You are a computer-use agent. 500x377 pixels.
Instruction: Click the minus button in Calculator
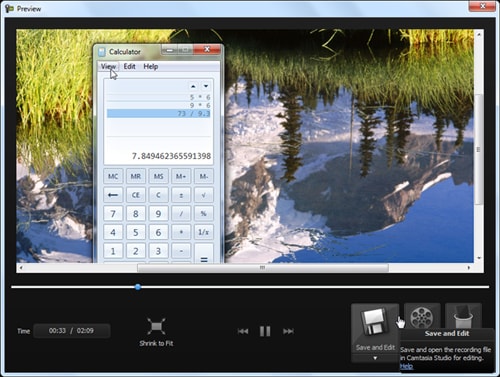point(181,251)
